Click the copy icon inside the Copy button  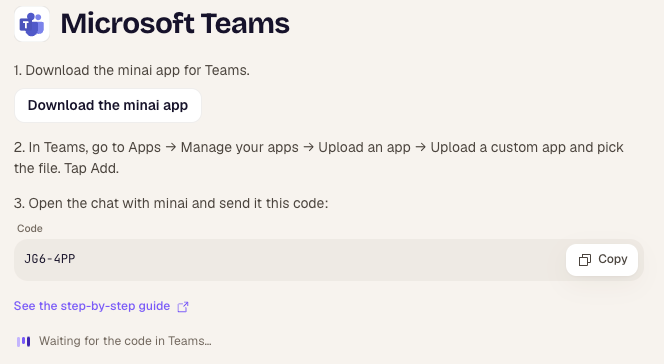[x=585, y=260]
